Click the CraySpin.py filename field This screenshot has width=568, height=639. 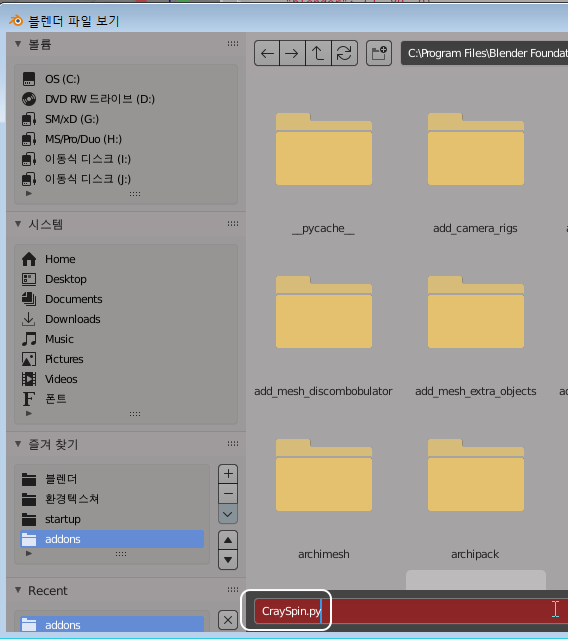click(x=411, y=610)
